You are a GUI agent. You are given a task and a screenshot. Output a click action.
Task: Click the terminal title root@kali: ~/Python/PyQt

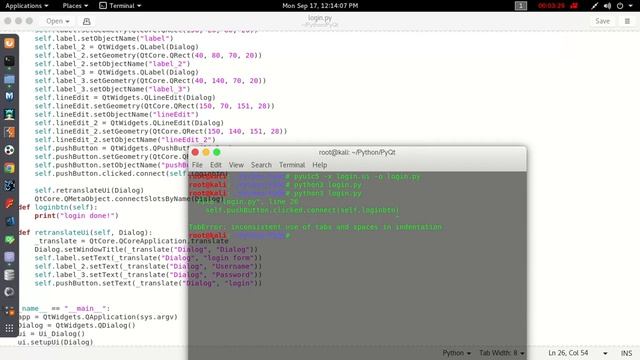(x=357, y=152)
